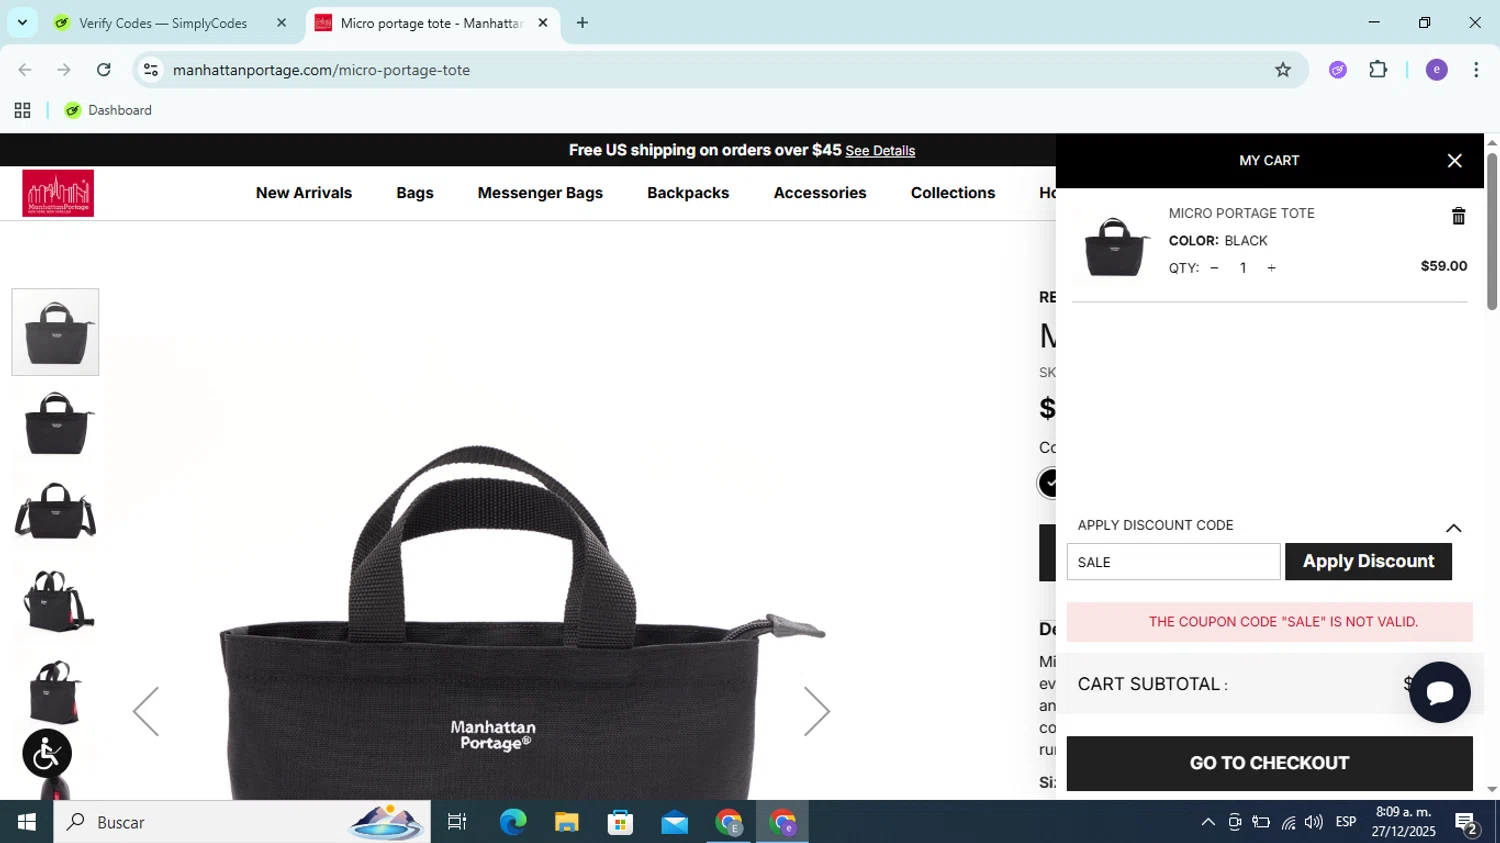Decrease tote quantity with minus button
The height and width of the screenshot is (843, 1500).
coord(1214,268)
